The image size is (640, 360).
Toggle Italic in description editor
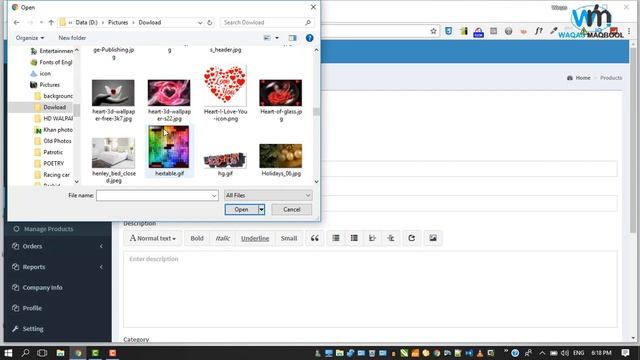pos(222,238)
